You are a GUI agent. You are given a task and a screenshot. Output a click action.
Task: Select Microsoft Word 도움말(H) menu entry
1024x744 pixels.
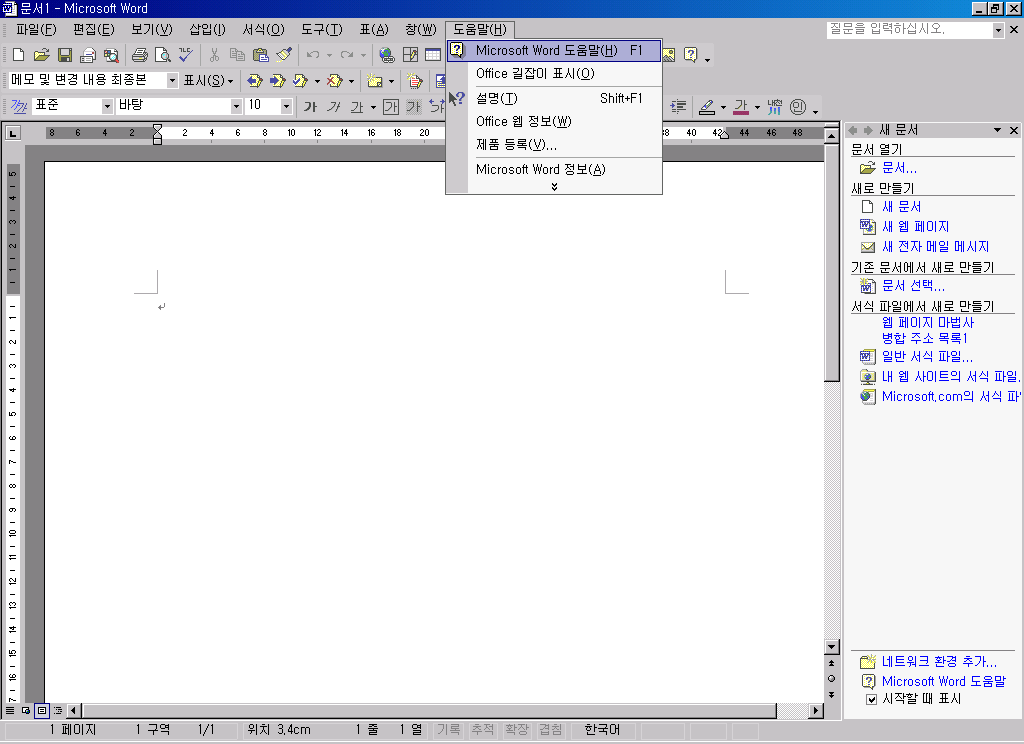coord(554,50)
